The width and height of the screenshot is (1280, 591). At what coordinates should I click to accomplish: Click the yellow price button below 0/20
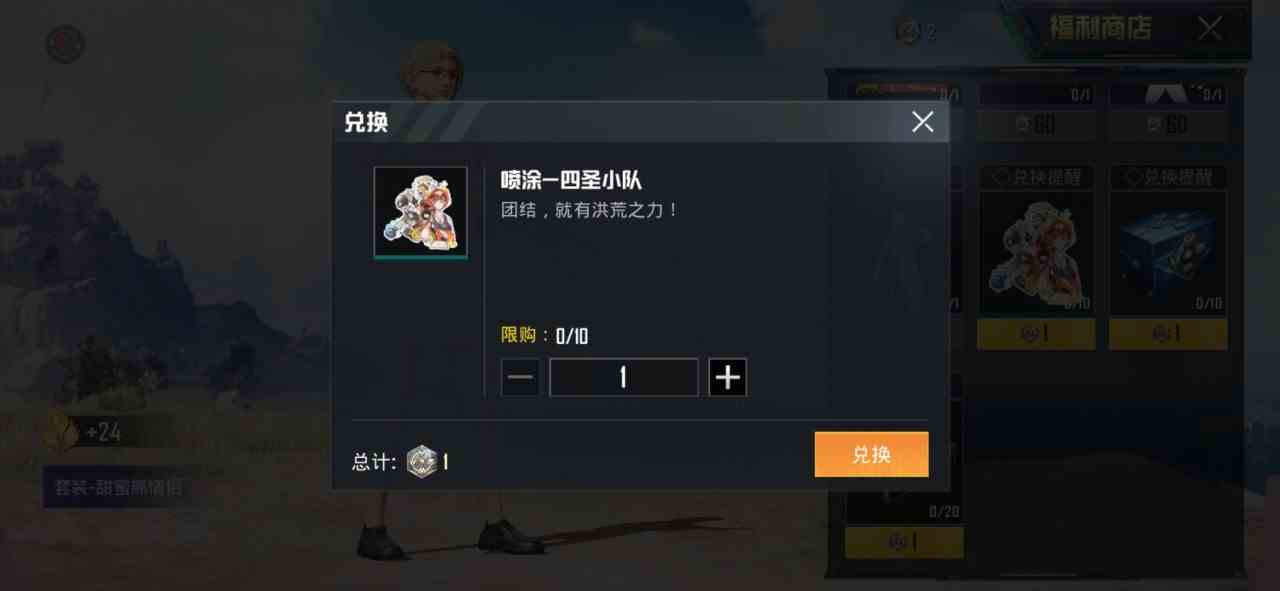[904, 542]
